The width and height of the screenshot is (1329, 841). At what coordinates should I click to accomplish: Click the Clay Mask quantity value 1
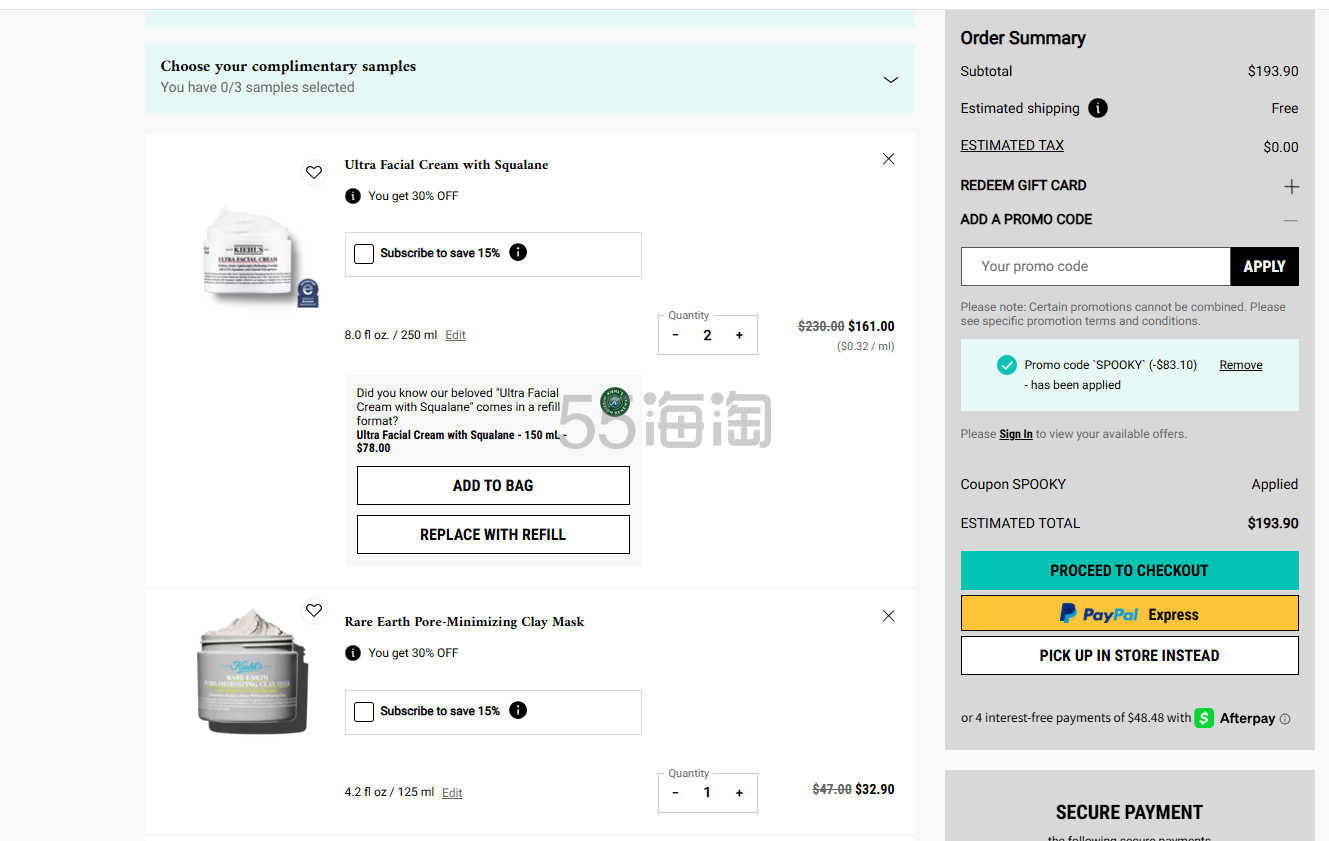707,793
